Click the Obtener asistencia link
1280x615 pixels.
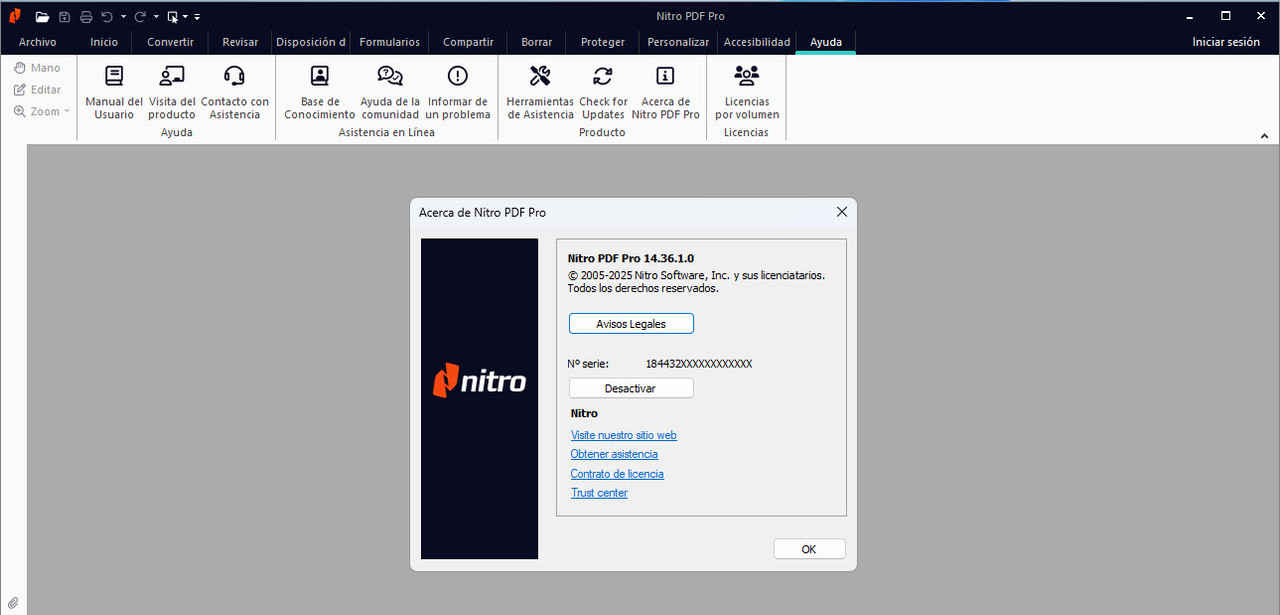(614, 454)
